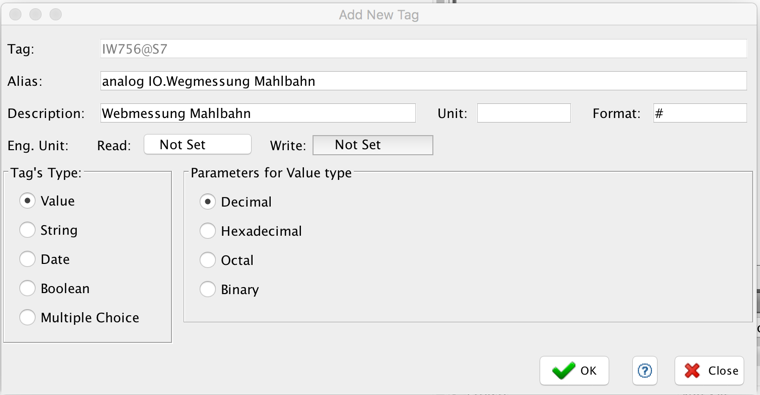Click into the Unit input field

tap(523, 113)
